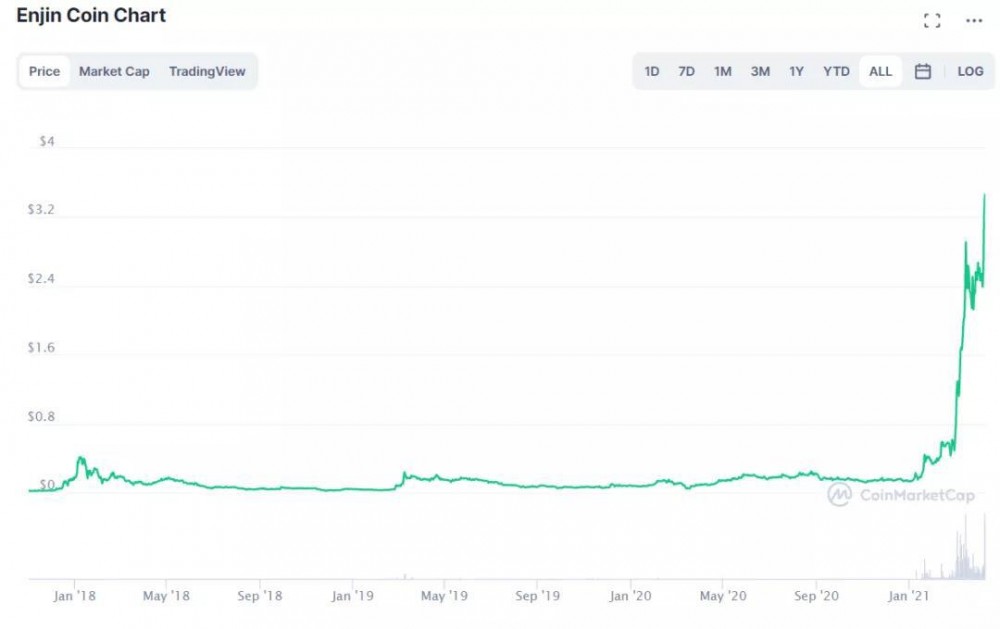Enable the 1D time range
The height and width of the screenshot is (629, 1000).
(652, 71)
